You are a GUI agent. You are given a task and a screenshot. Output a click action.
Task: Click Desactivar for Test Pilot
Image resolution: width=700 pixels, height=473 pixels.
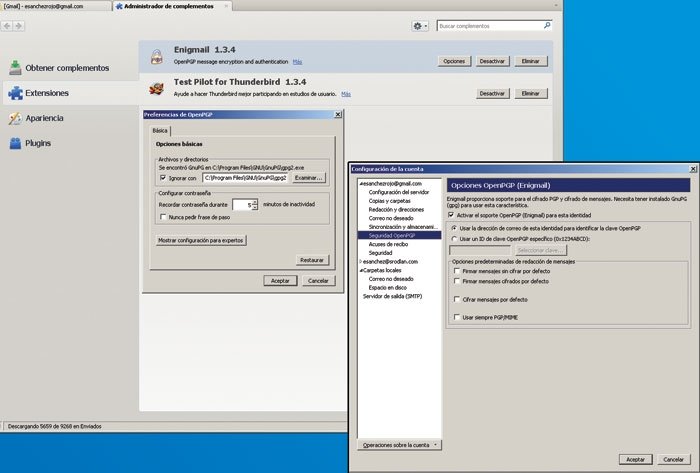[x=492, y=94]
